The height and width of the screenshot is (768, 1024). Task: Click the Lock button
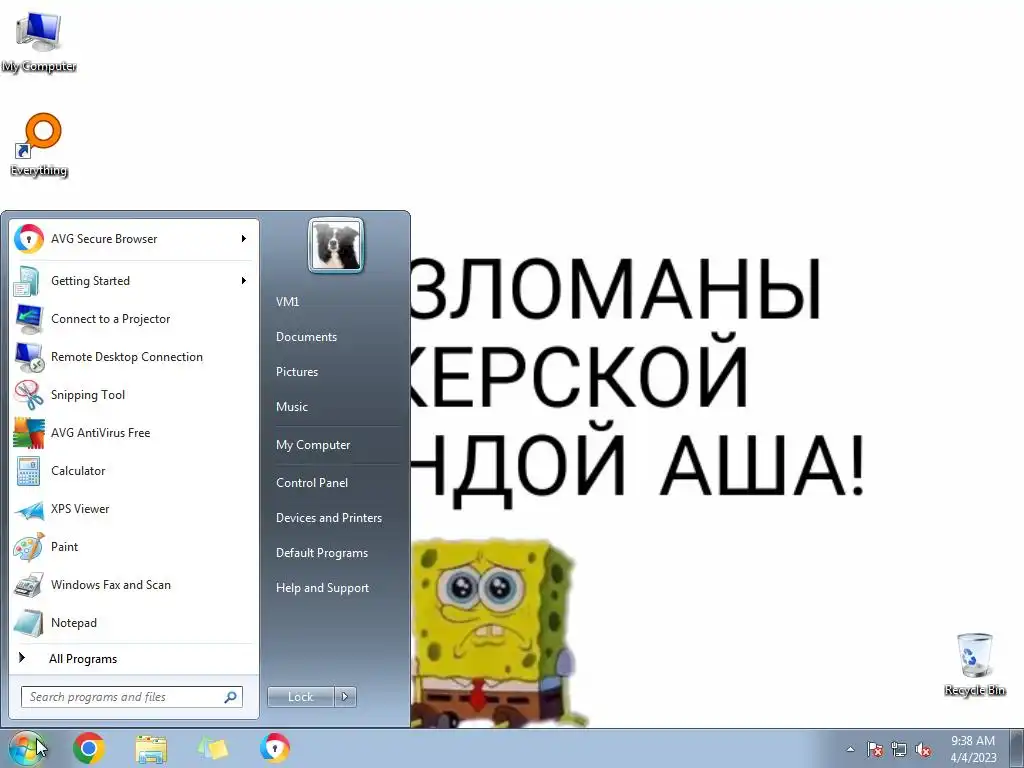pyautogui.click(x=300, y=697)
